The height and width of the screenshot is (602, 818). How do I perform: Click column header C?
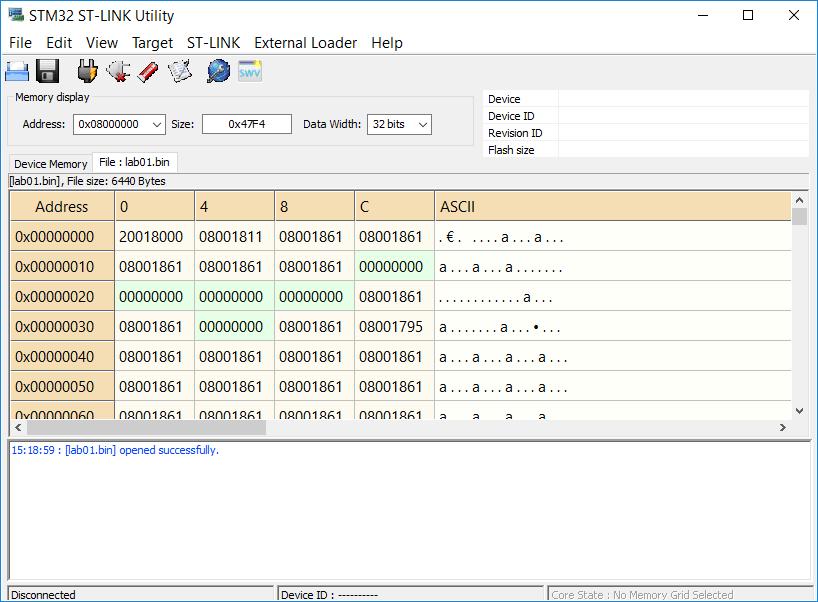395,207
